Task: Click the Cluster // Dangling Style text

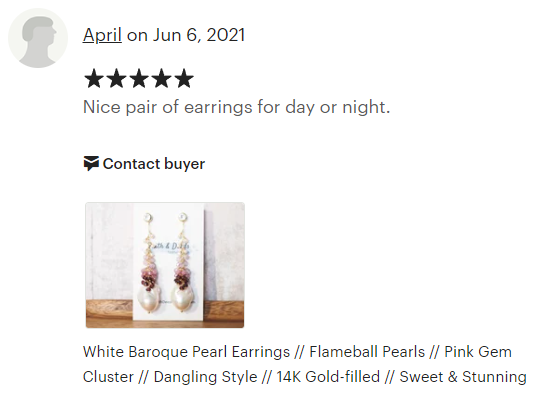Action: 170,377
